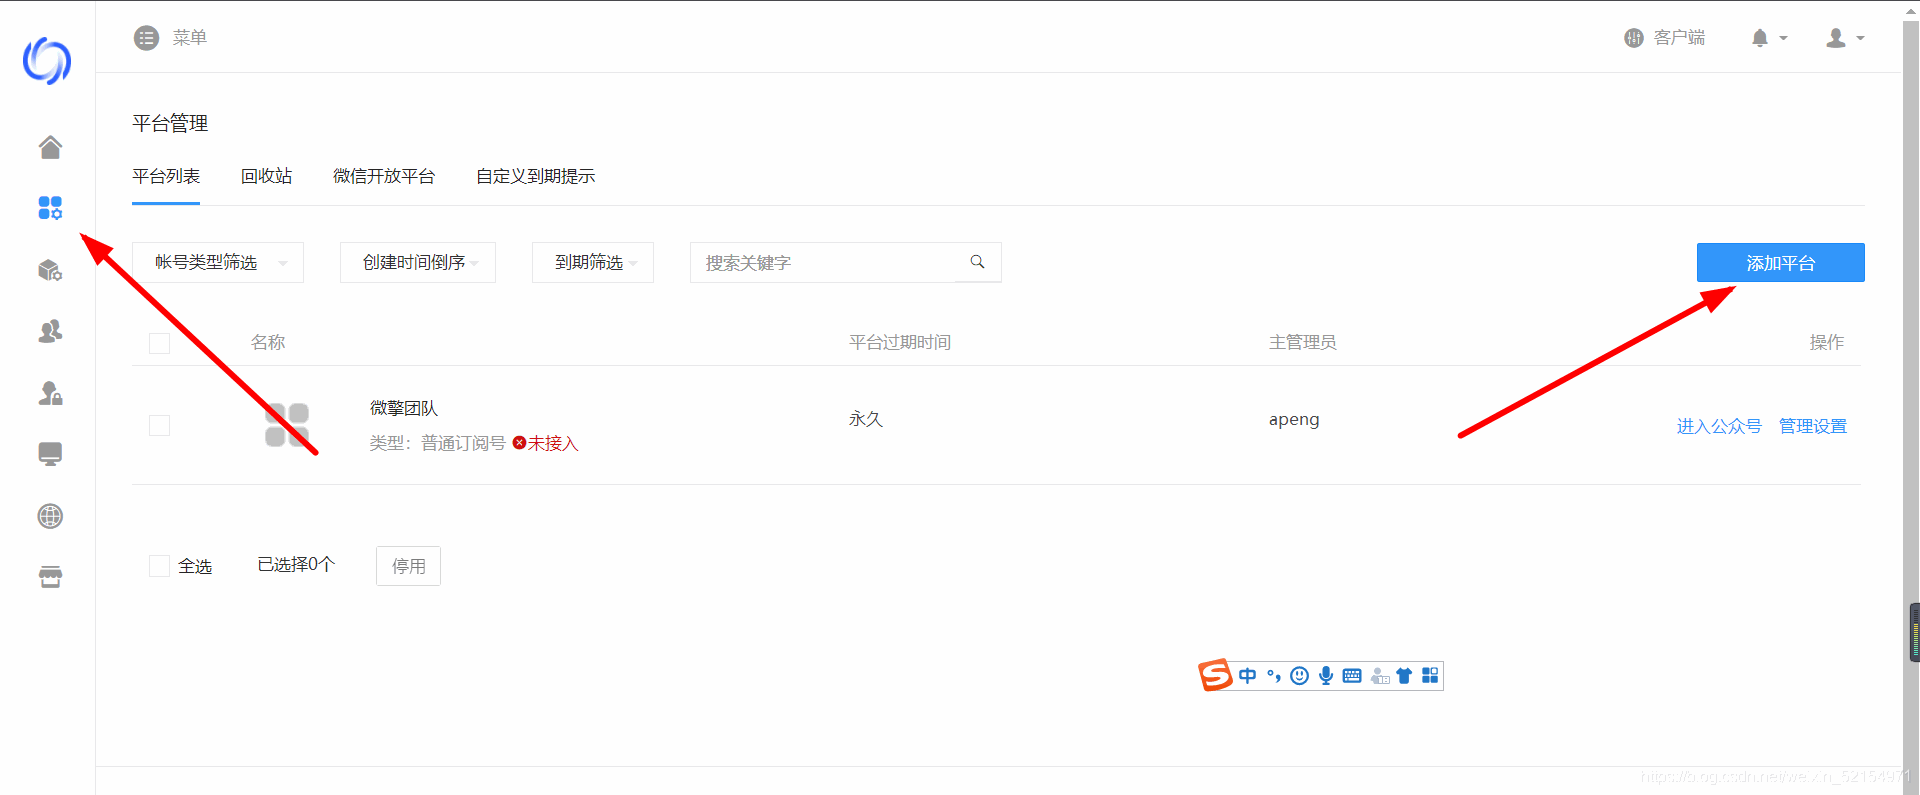Click the 进入公众号 link
1920x795 pixels.
coord(1718,426)
